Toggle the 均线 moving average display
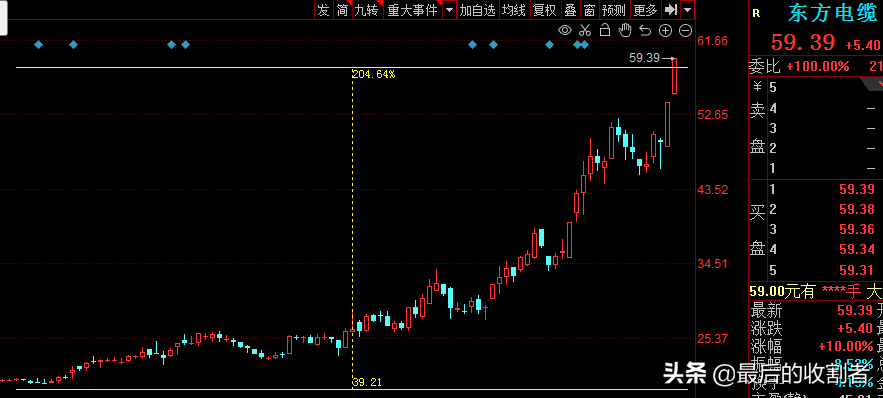This screenshot has height=398, width=883. (x=513, y=10)
